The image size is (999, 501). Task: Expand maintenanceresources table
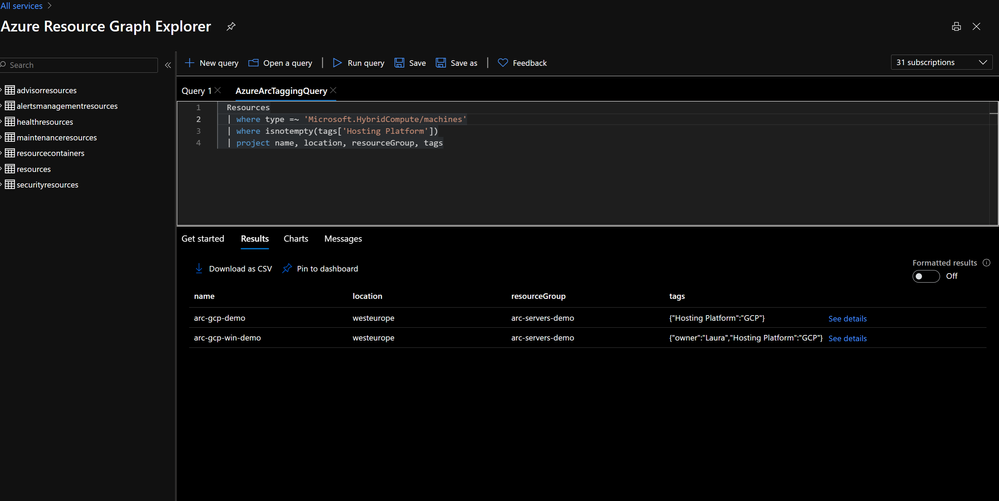coord(2,138)
